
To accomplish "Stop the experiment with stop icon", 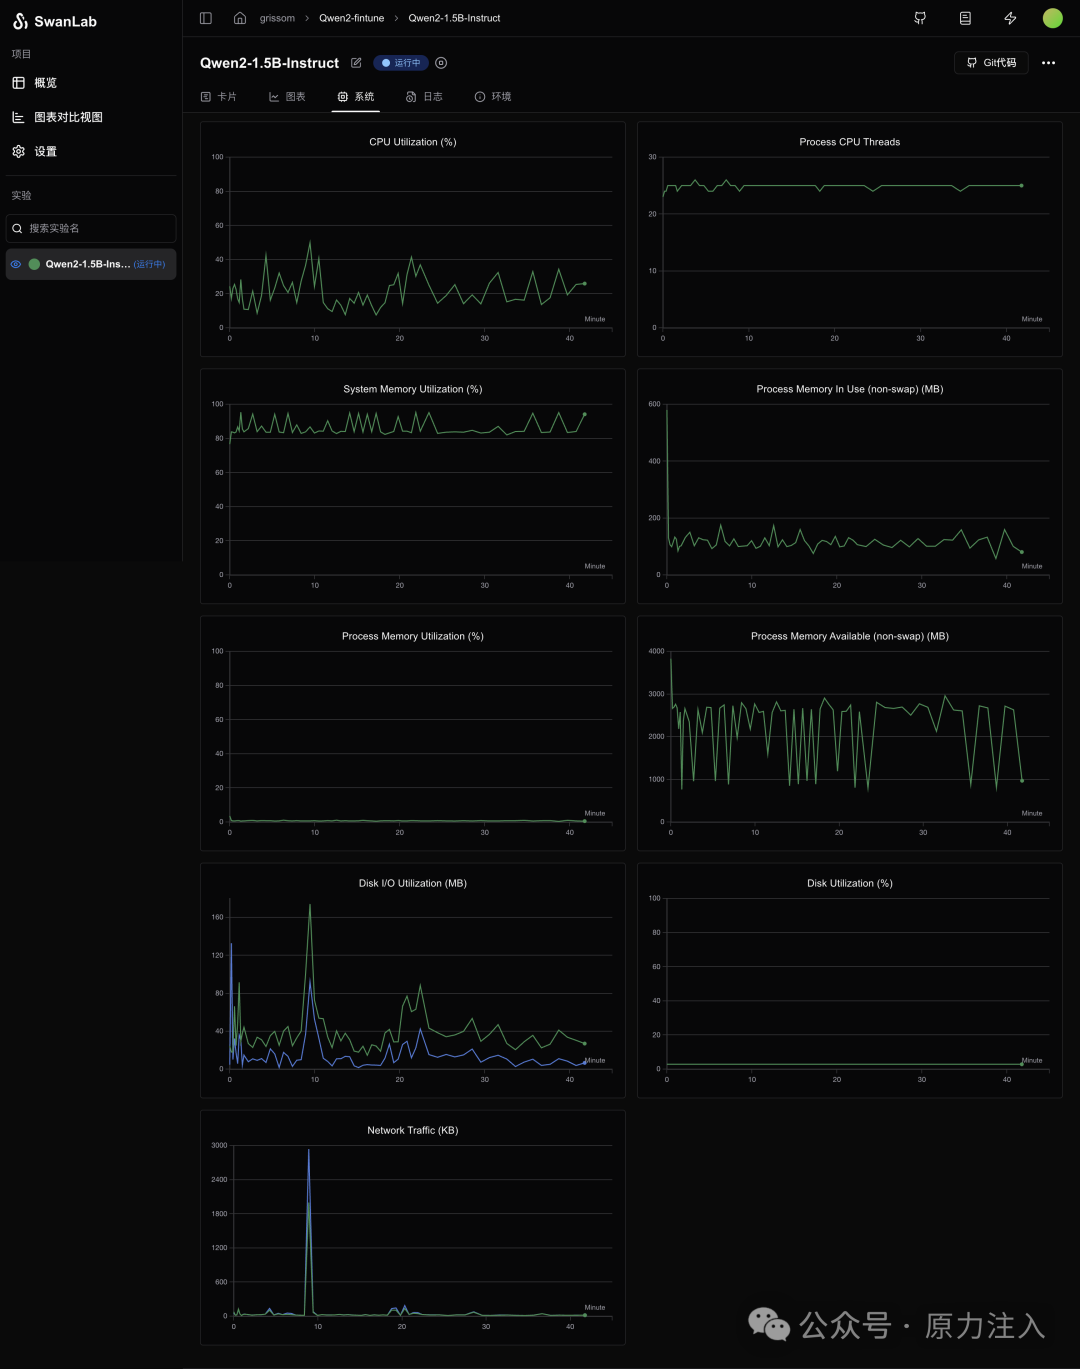I will [x=441, y=63].
